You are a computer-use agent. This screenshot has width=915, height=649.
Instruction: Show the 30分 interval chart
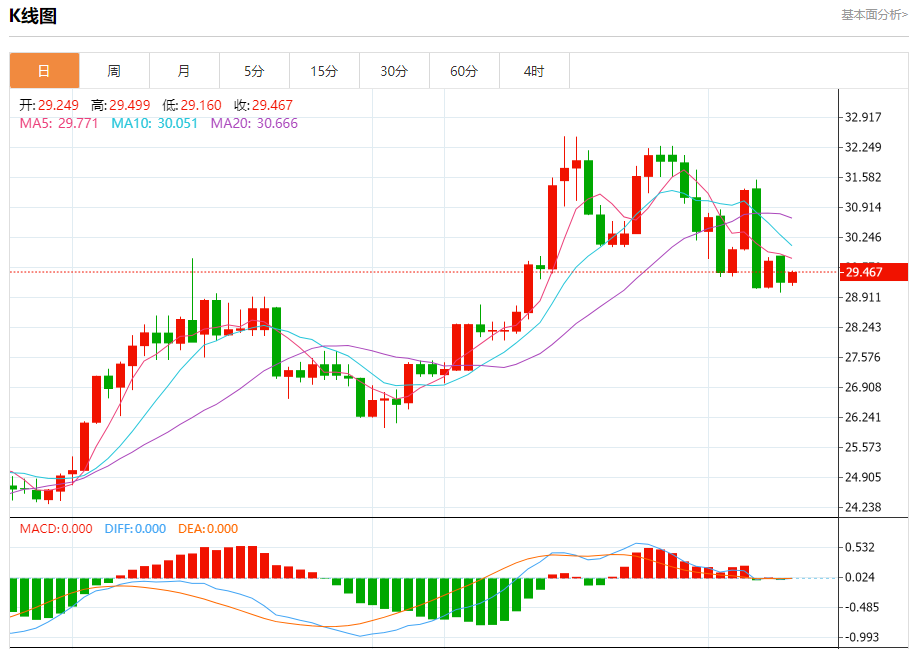pos(394,71)
